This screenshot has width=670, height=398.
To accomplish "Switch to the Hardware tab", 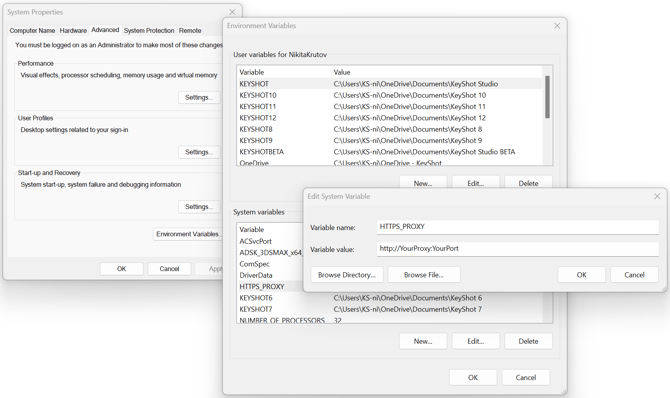I will [x=73, y=30].
